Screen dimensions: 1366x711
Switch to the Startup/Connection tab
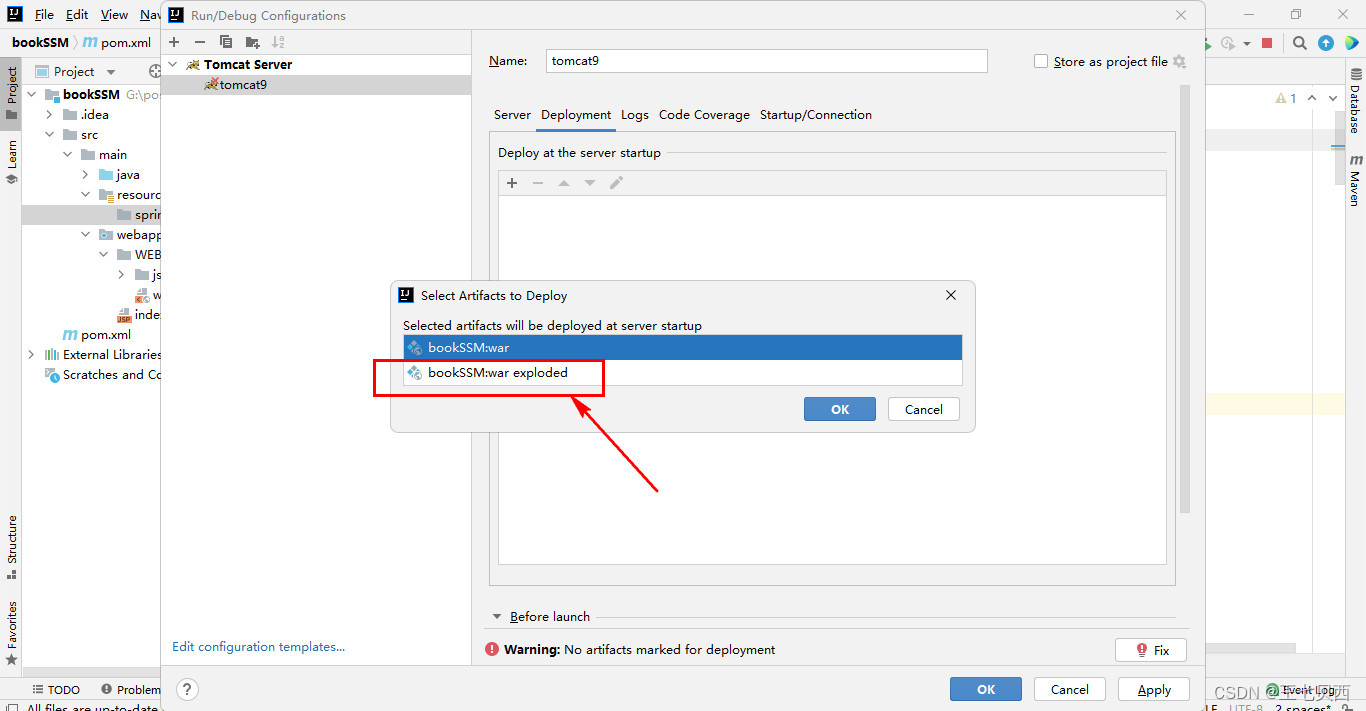pyautogui.click(x=816, y=115)
